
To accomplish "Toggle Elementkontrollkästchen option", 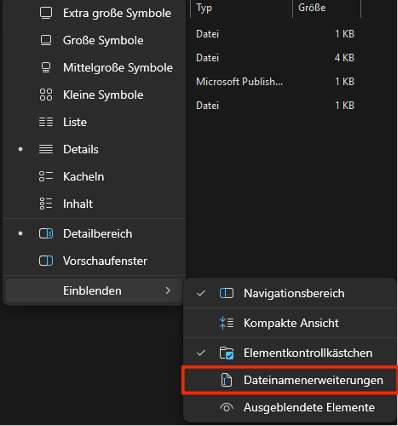I will coord(289,353).
